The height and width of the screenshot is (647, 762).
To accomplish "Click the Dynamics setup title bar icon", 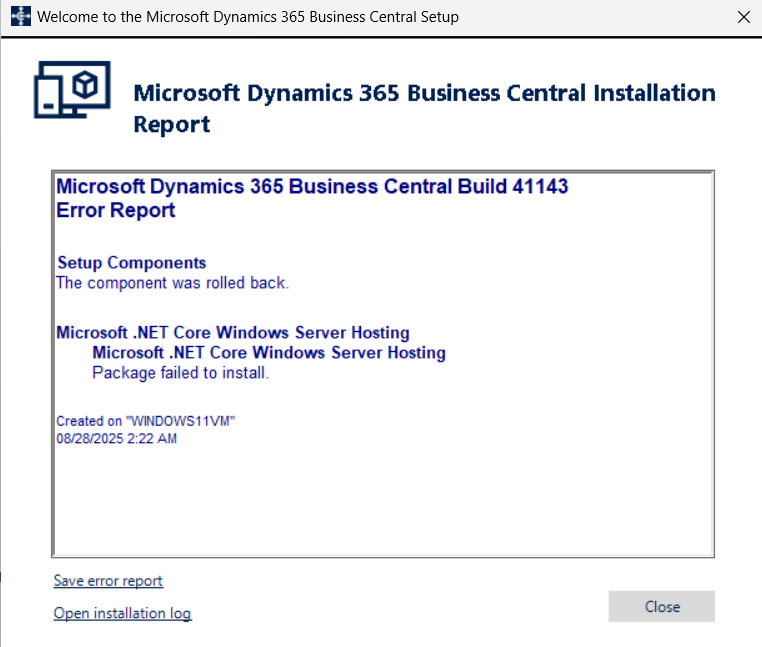I will tap(21, 17).
